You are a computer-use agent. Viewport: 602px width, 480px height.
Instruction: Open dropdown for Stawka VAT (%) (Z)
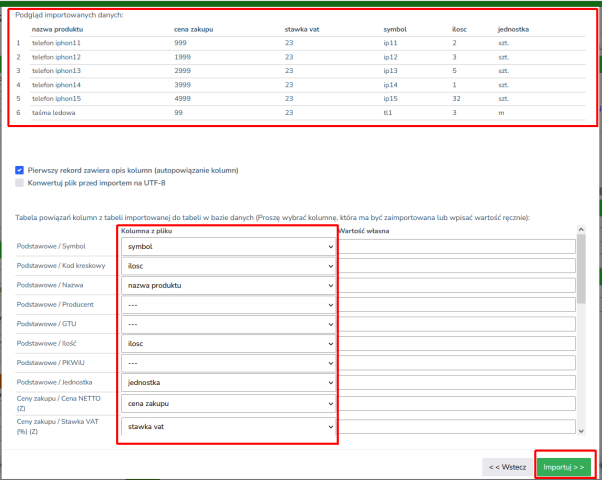pyautogui.click(x=228, y=427)
